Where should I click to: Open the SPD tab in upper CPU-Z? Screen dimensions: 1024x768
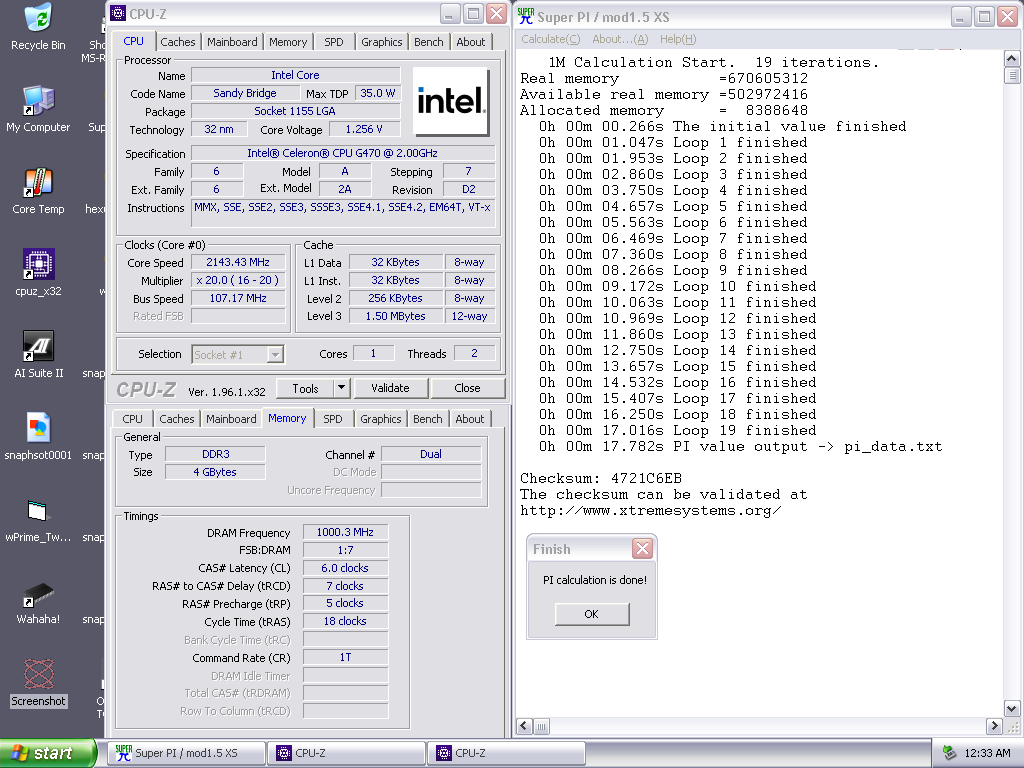[334, 42]
